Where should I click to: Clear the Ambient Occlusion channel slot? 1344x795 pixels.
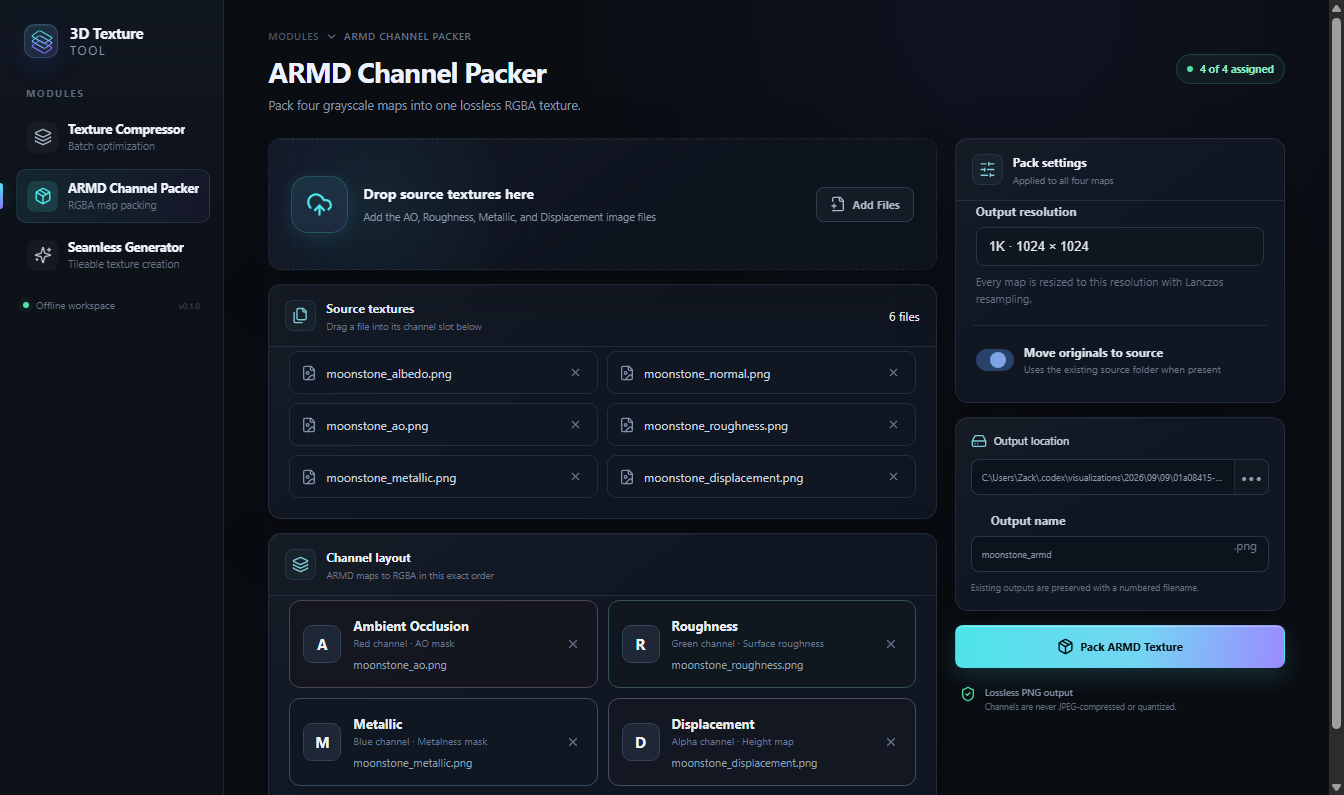573,644
